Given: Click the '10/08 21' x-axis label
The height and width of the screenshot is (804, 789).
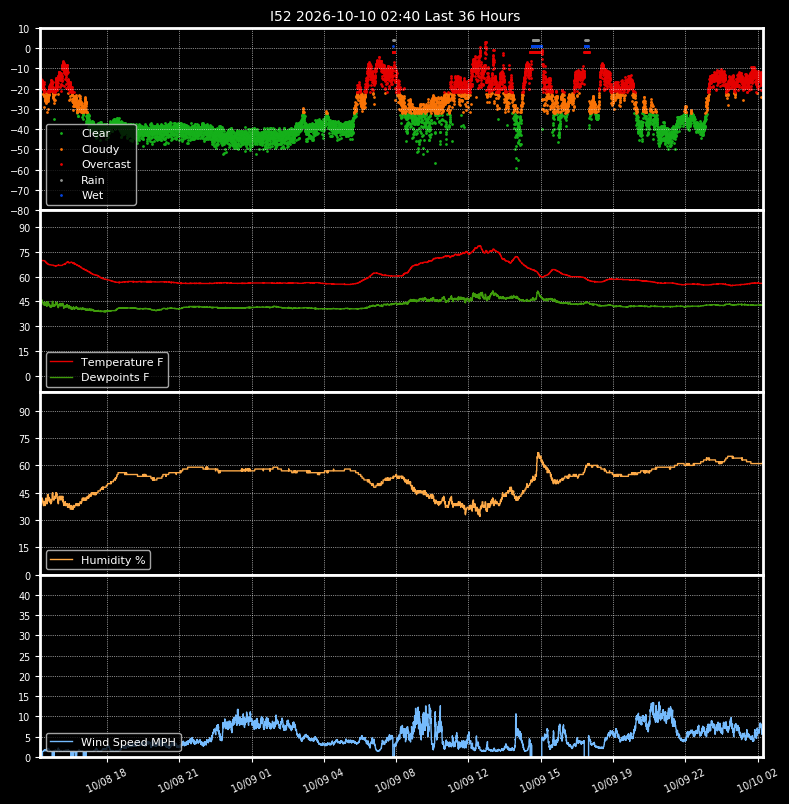Looking at the screenshot, I should pos(178,780).
